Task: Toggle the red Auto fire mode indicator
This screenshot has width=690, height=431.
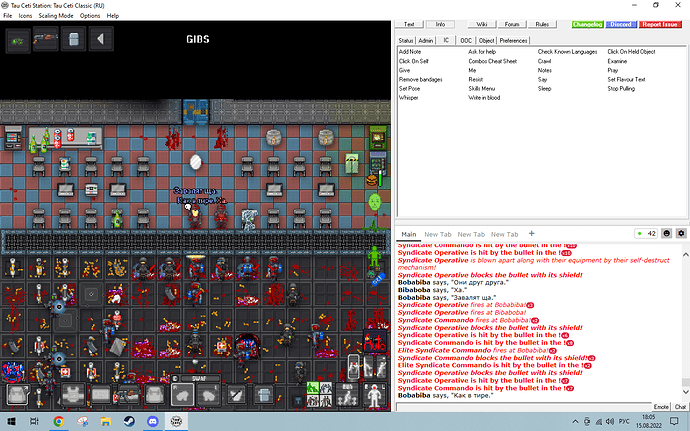Action: pyautogui.click(x=374, y=342)
